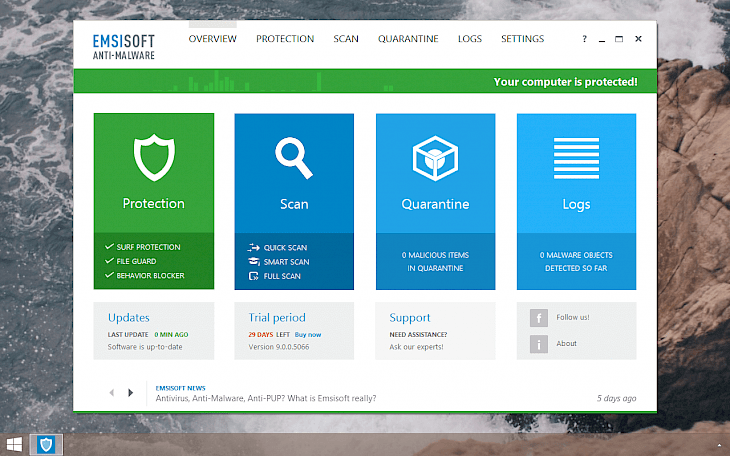The image size is (730, 456).
Task: Start a Quick Scan
Action: pyautogui.click(x=285, y=247)
